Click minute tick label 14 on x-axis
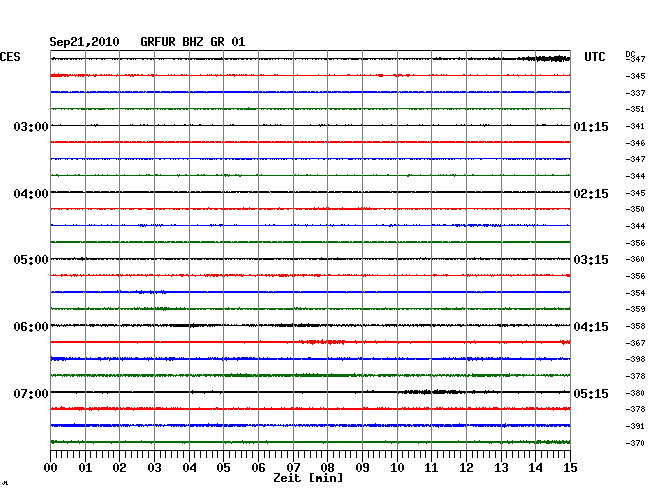This screenshot has width=650, height=494. (535, 467)
